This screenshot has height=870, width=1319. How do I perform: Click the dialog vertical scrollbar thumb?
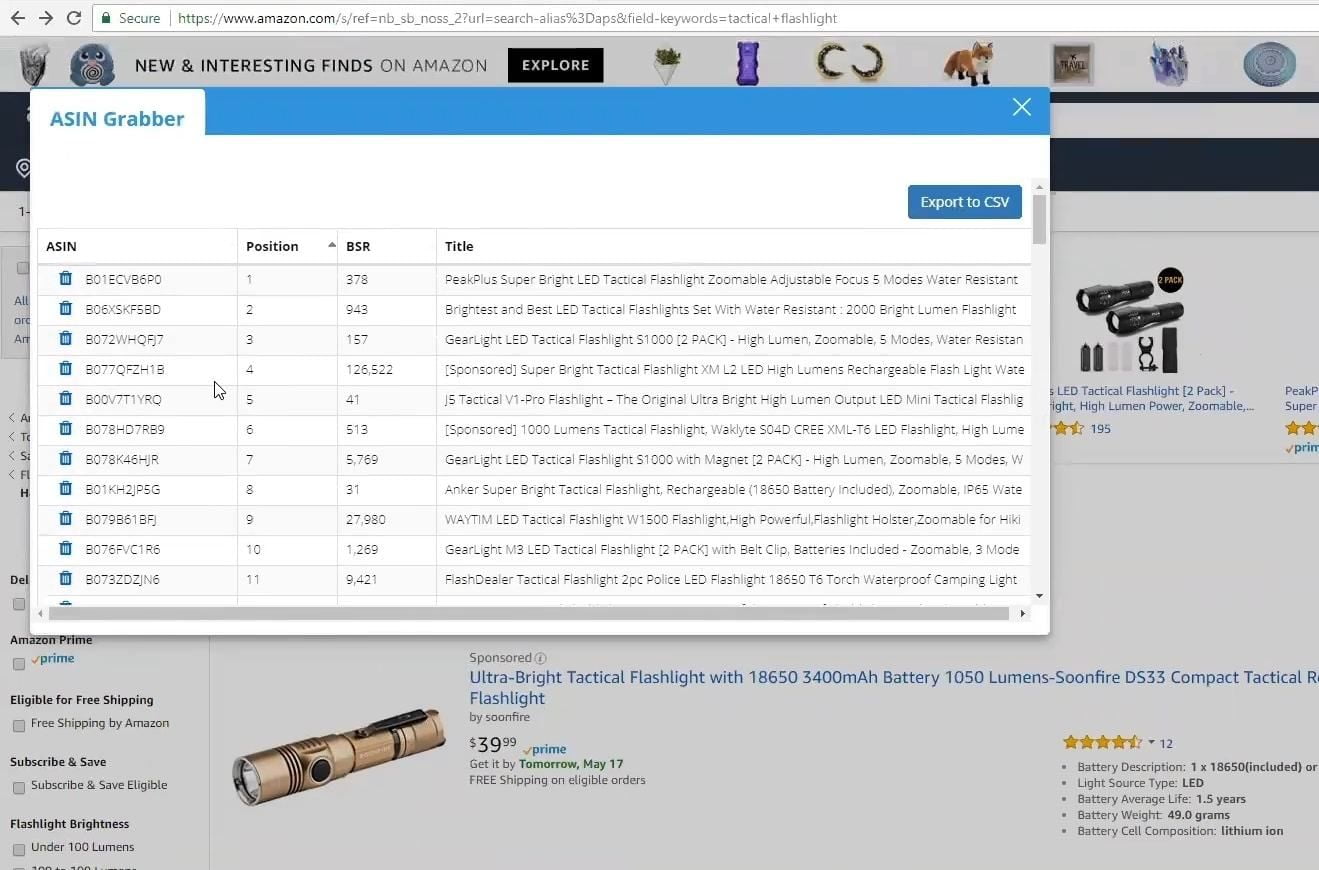[1040, 219]
